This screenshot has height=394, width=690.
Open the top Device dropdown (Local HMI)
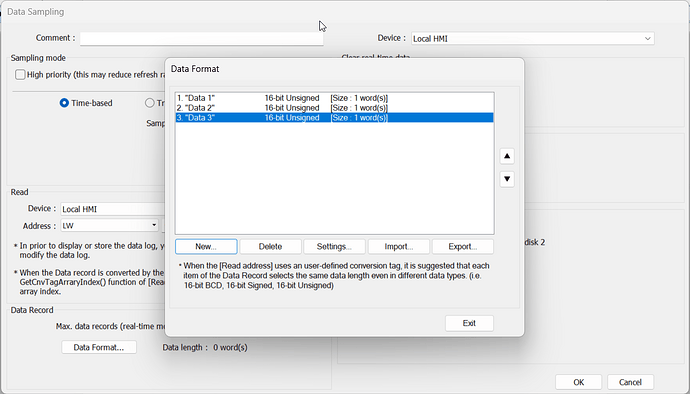point(532,39)
